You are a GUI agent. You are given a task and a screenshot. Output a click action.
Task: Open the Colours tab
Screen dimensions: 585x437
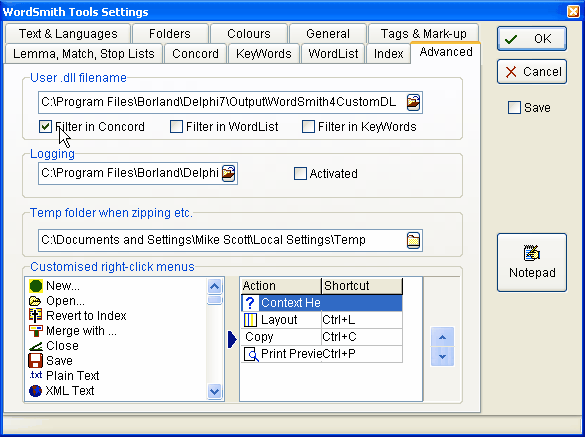pyautogui.click(x=249, y=34)
